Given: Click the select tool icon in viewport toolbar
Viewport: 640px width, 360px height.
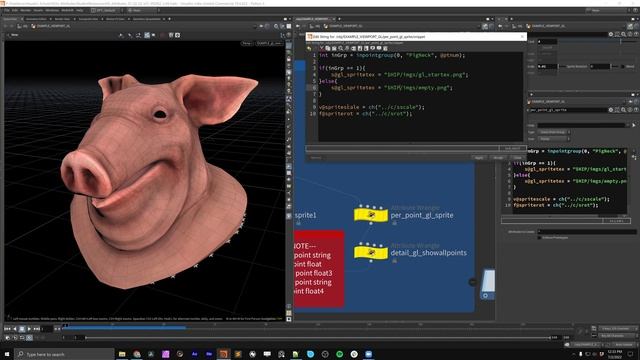Looking at the screenshot, I should click(121, 36).
